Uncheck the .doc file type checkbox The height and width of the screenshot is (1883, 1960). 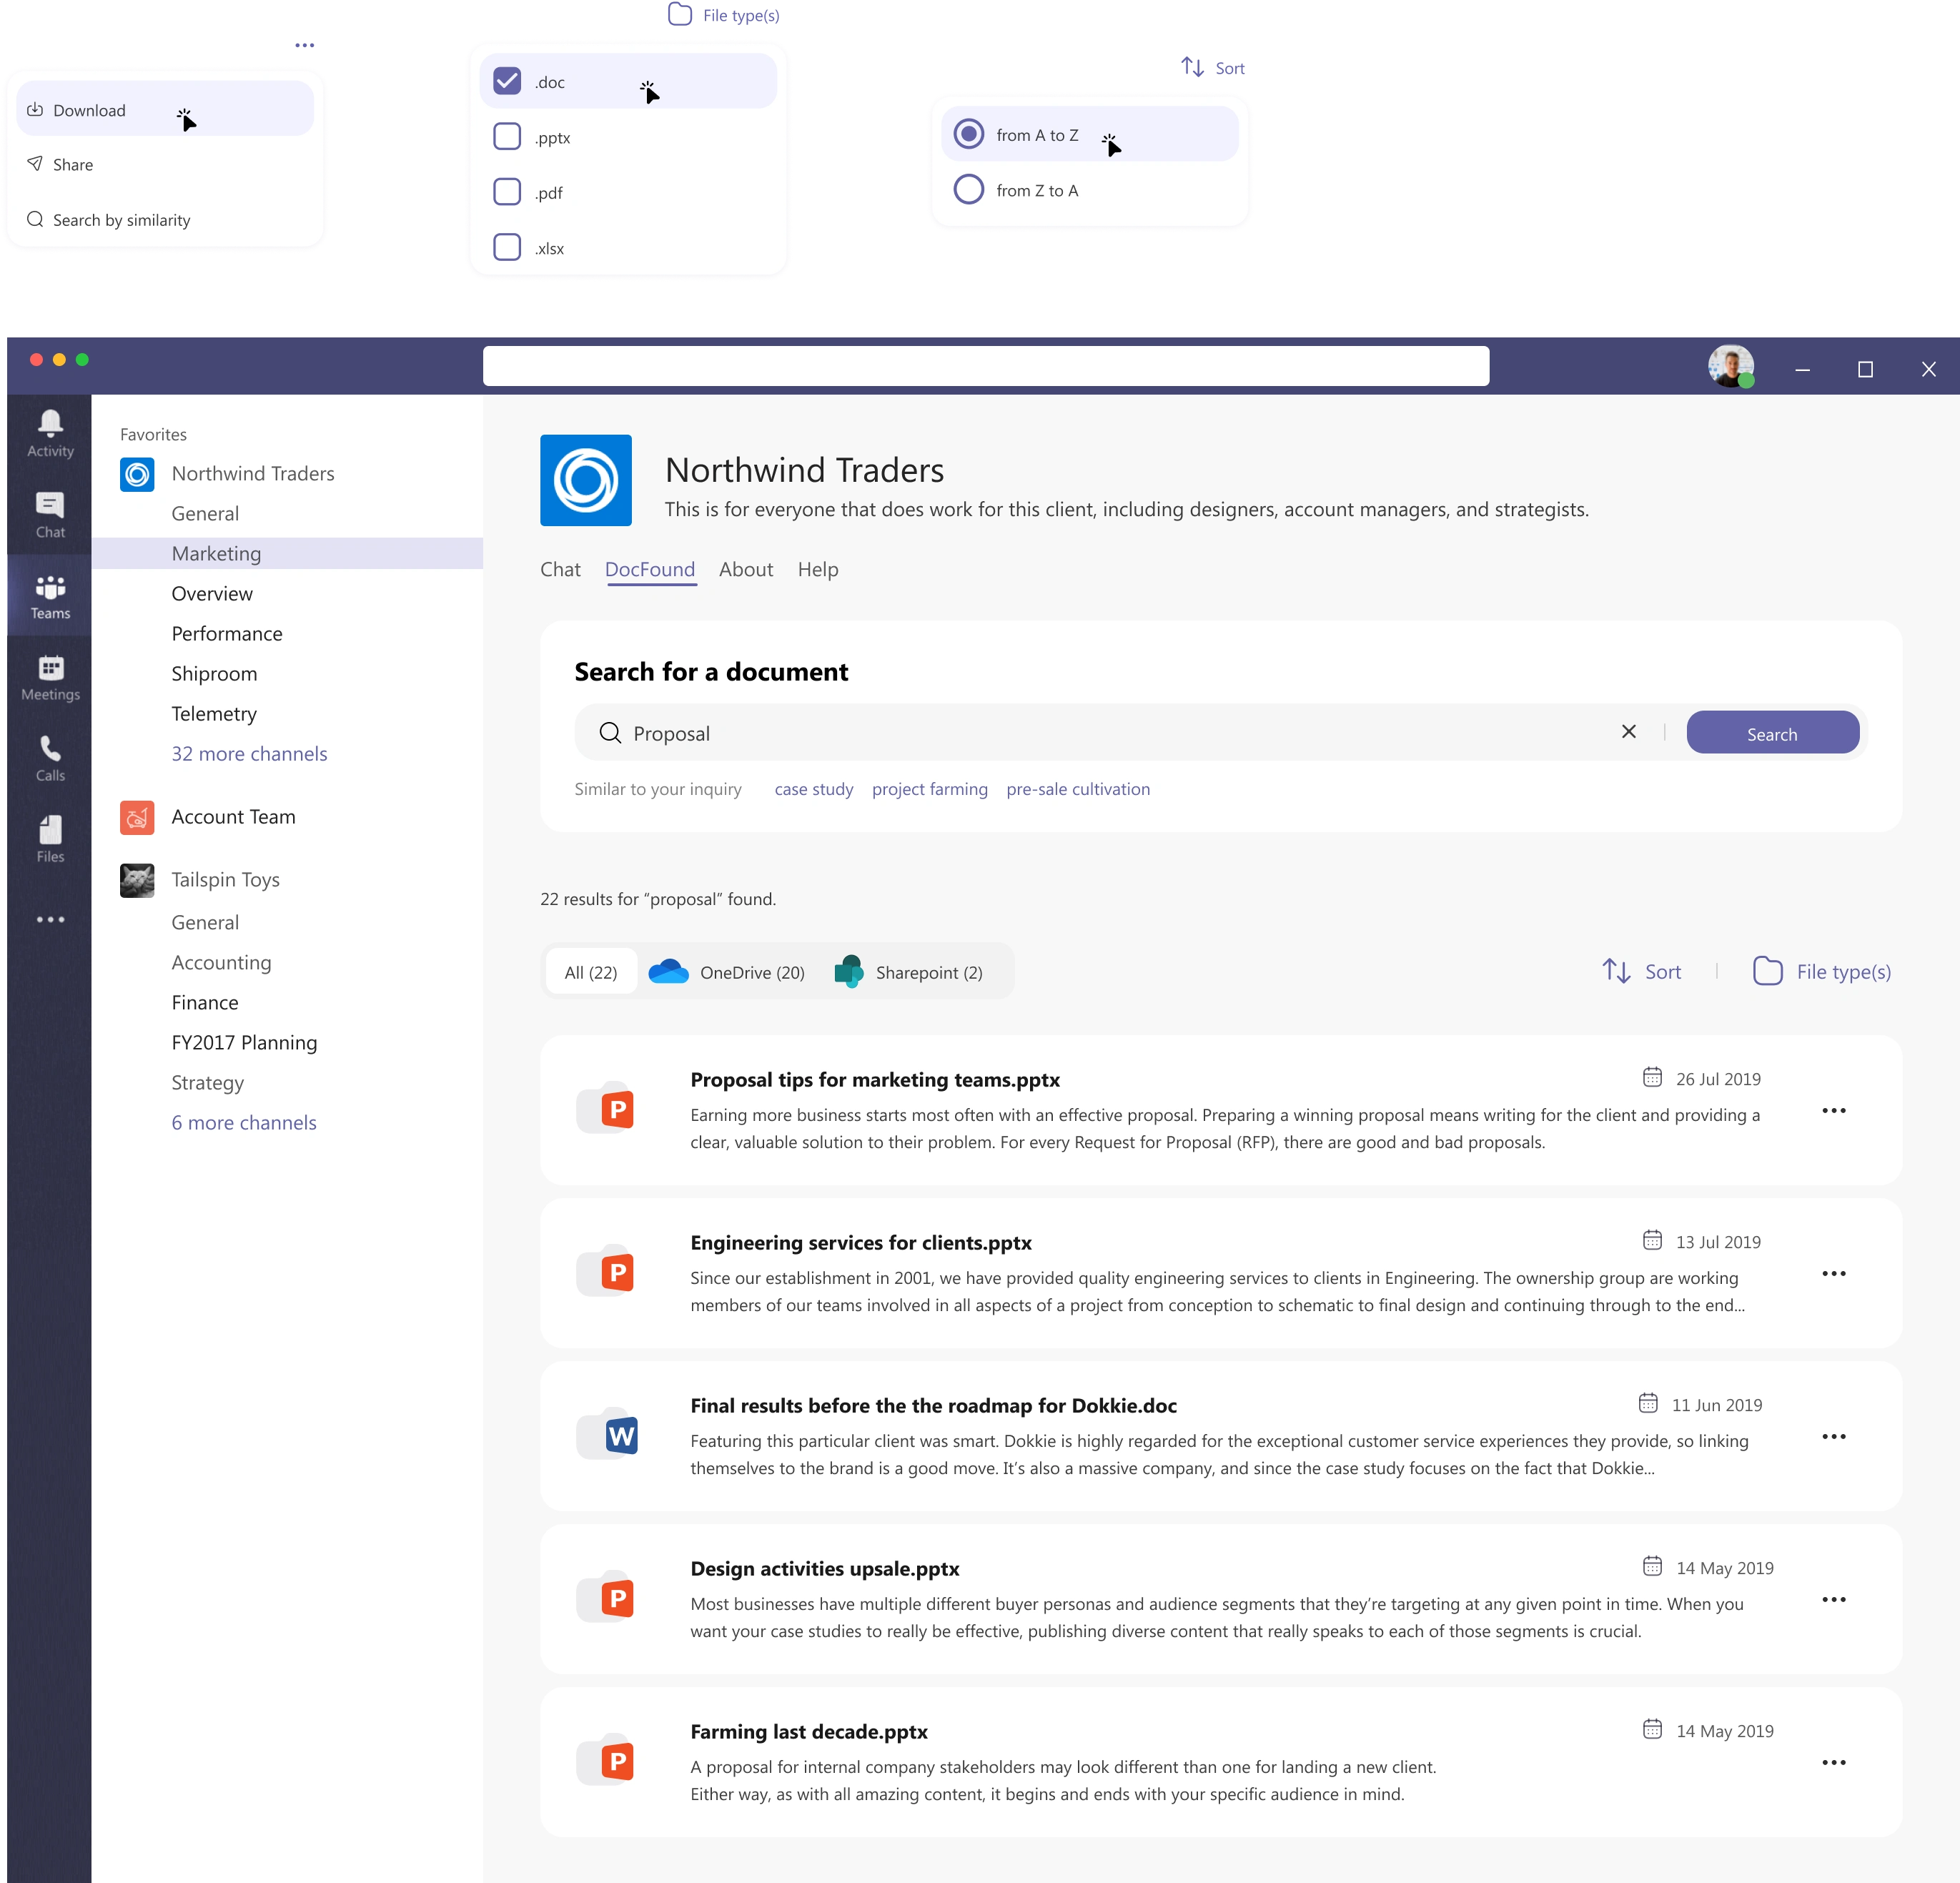tap(508, 81)
